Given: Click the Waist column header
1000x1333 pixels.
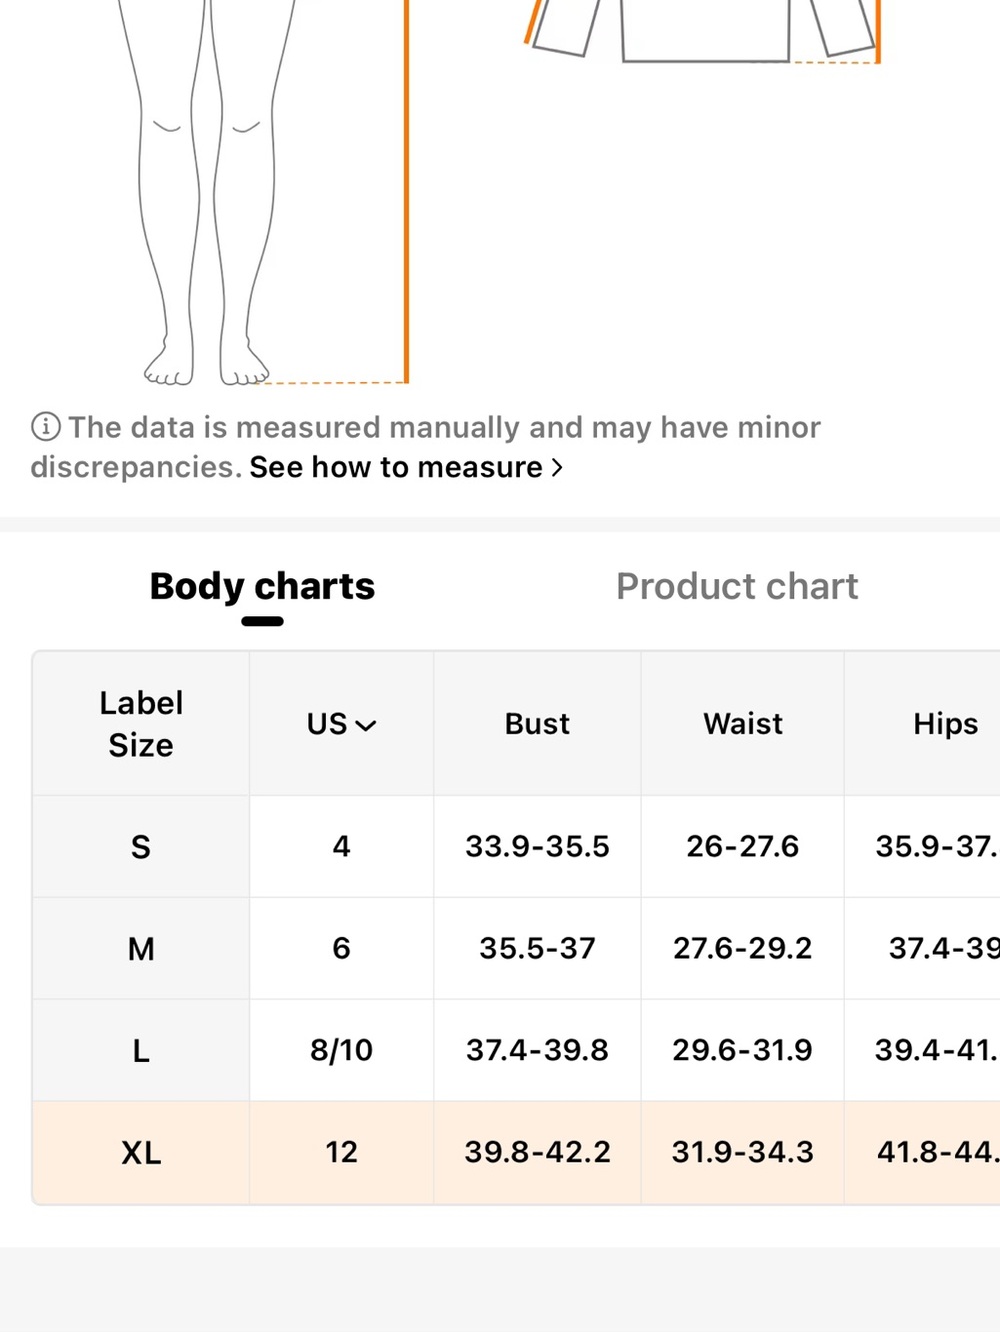Looking at the screenshot, I should (743, 724).
